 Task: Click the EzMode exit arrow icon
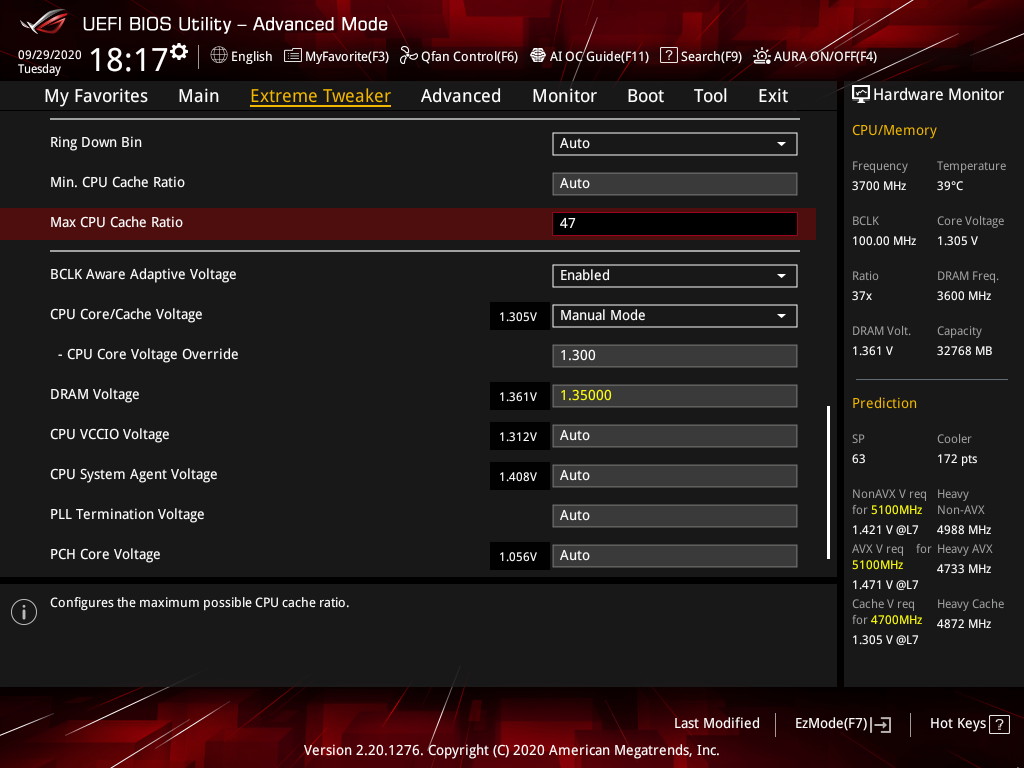tap(882, 724)
